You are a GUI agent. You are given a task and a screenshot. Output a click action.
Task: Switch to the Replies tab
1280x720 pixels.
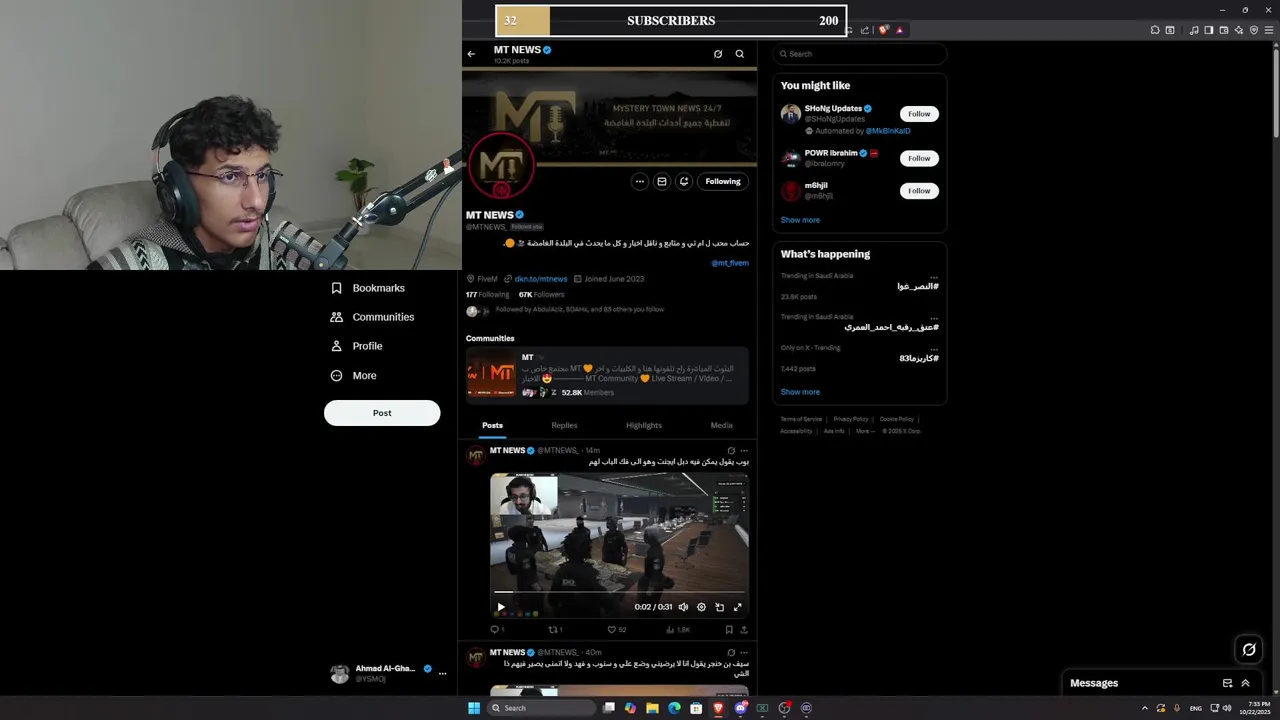(x=564, y=425)
